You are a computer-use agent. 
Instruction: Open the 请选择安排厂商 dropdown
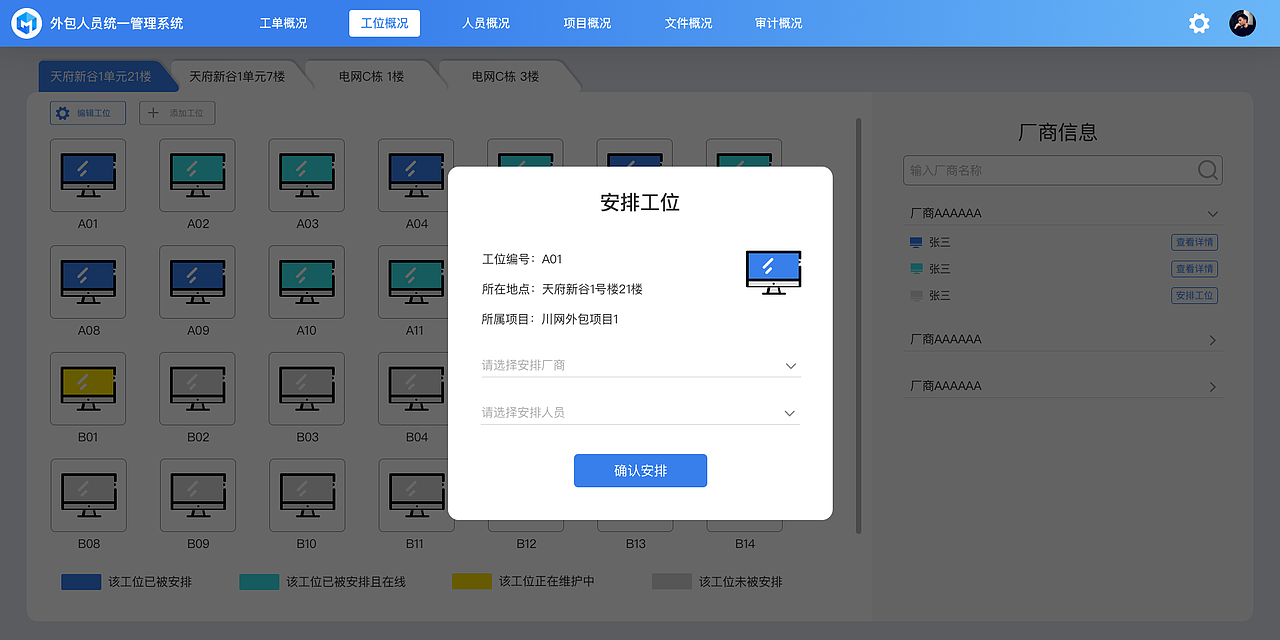pyautogui.click(x=640, y=366)
